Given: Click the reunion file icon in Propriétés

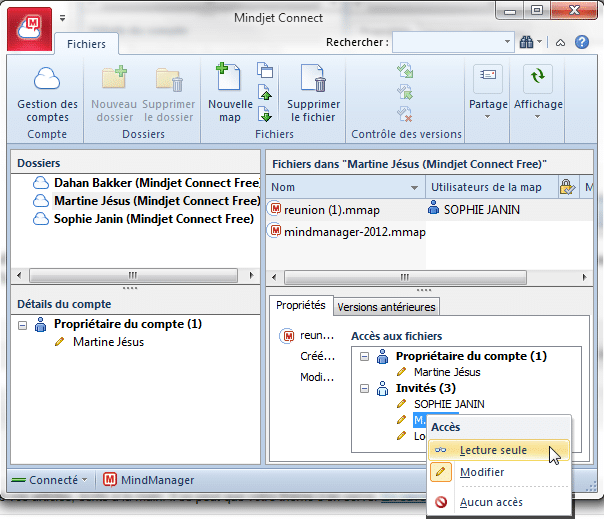Looking at the screenshot, I should click(288, 336).
